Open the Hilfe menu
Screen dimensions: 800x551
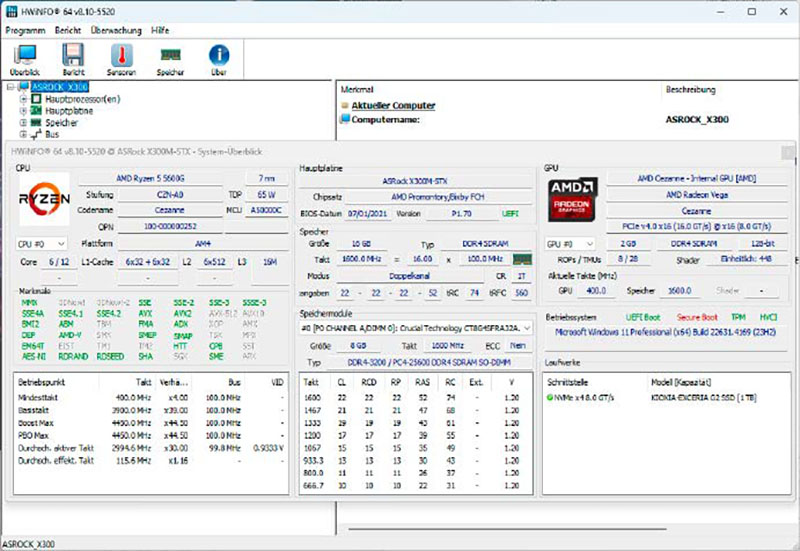click(160, 30)
